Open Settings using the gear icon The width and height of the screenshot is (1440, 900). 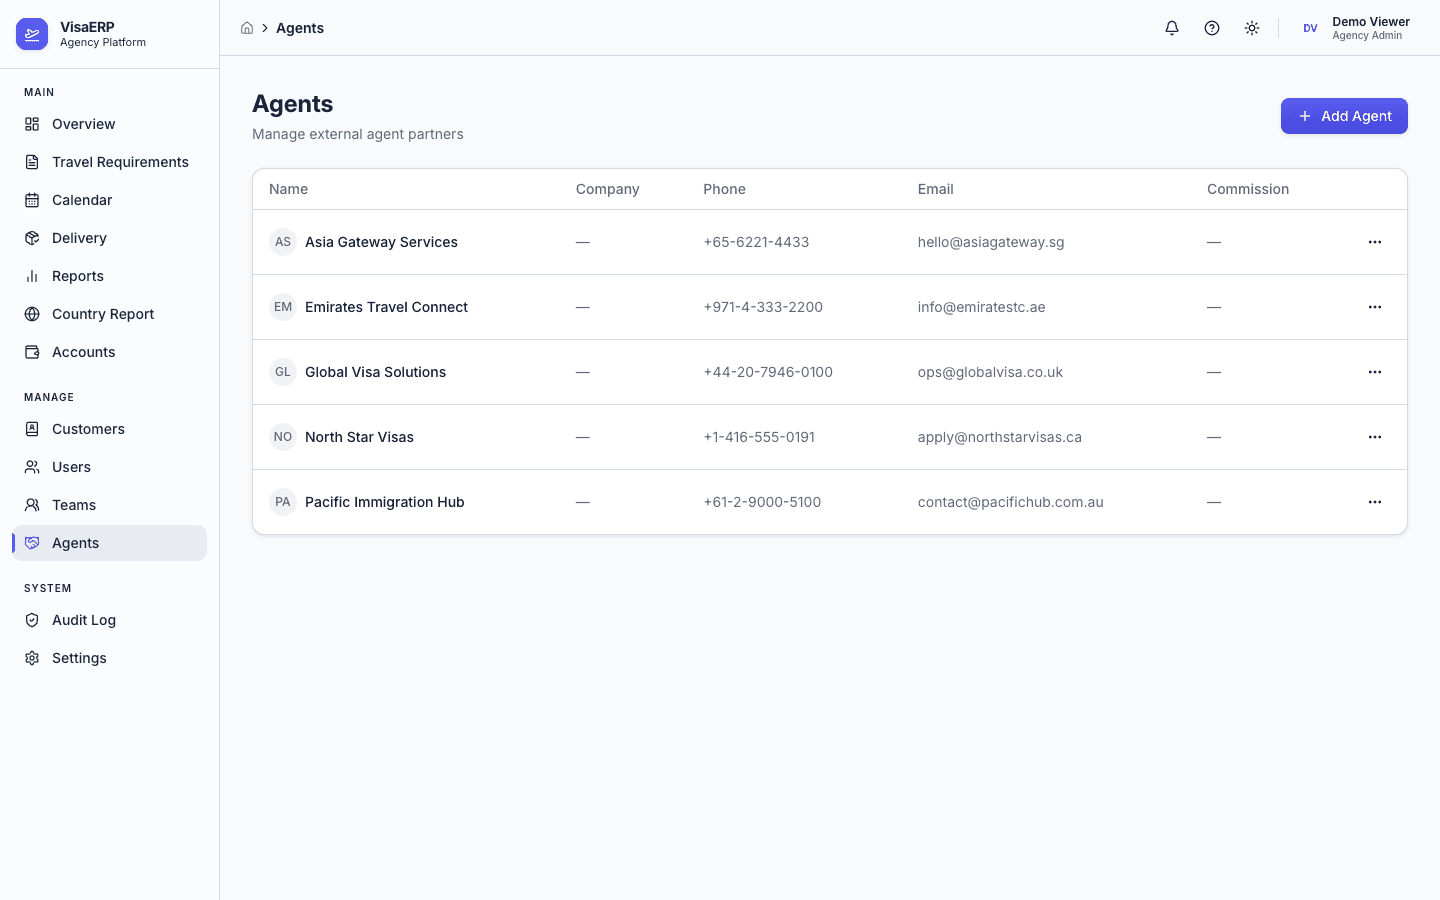click(31, 658)
